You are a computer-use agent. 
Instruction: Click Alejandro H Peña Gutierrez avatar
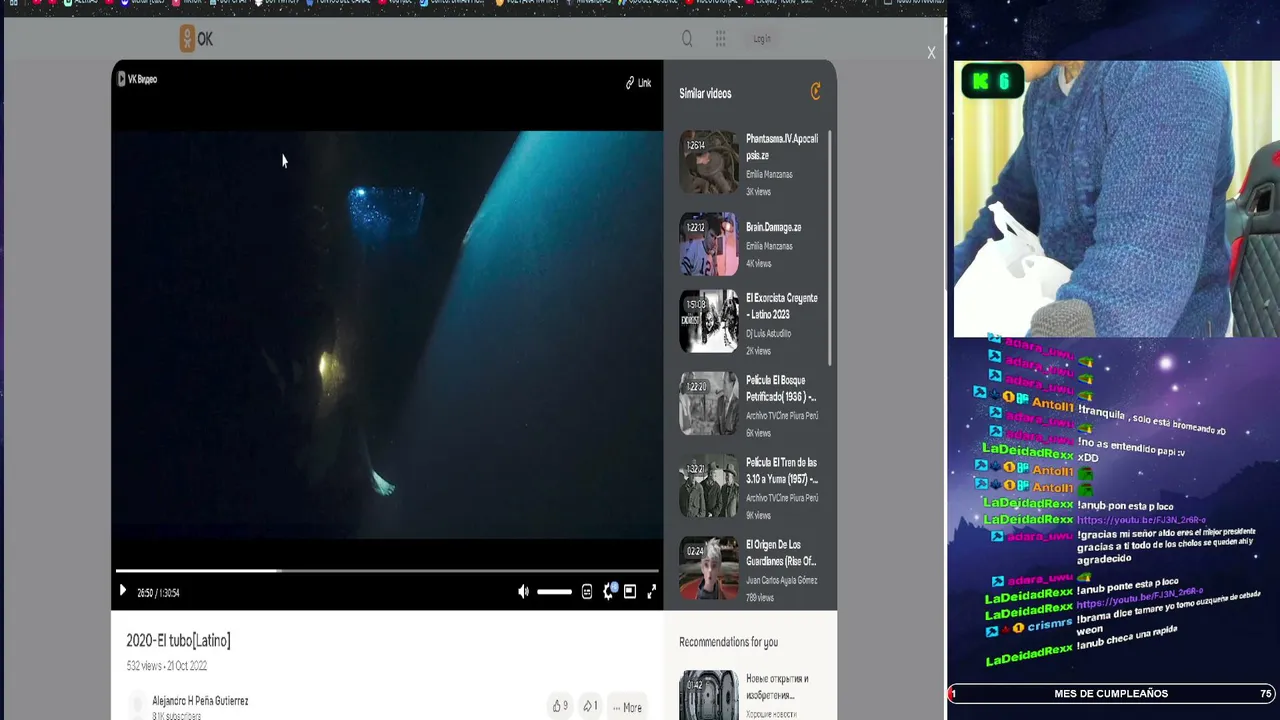138,706
